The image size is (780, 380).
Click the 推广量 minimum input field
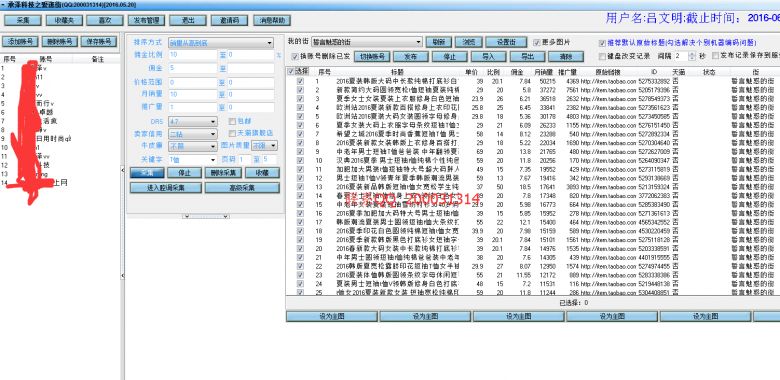pyautogui.click(x=193, y=107)
